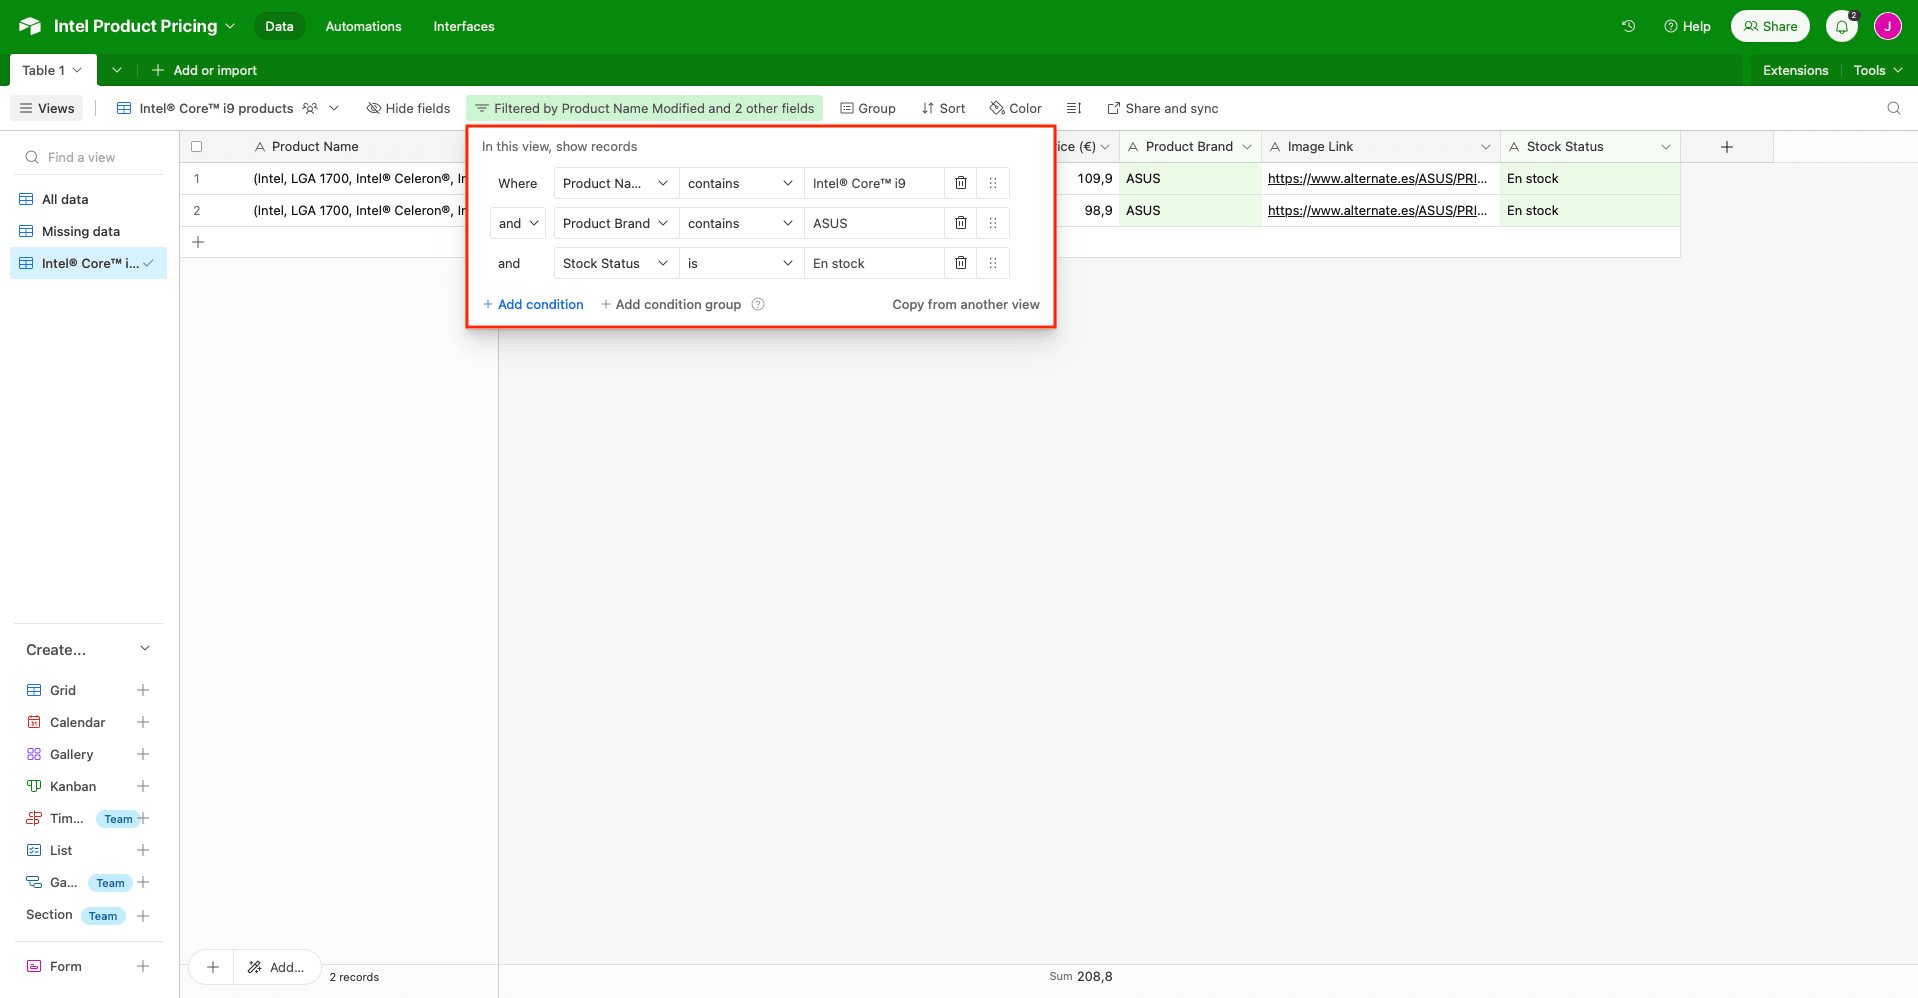Screen dimensions: 1918x998
Task: Edit Intel® Core™ i9 filter value
Action: (x=874, y=183)
